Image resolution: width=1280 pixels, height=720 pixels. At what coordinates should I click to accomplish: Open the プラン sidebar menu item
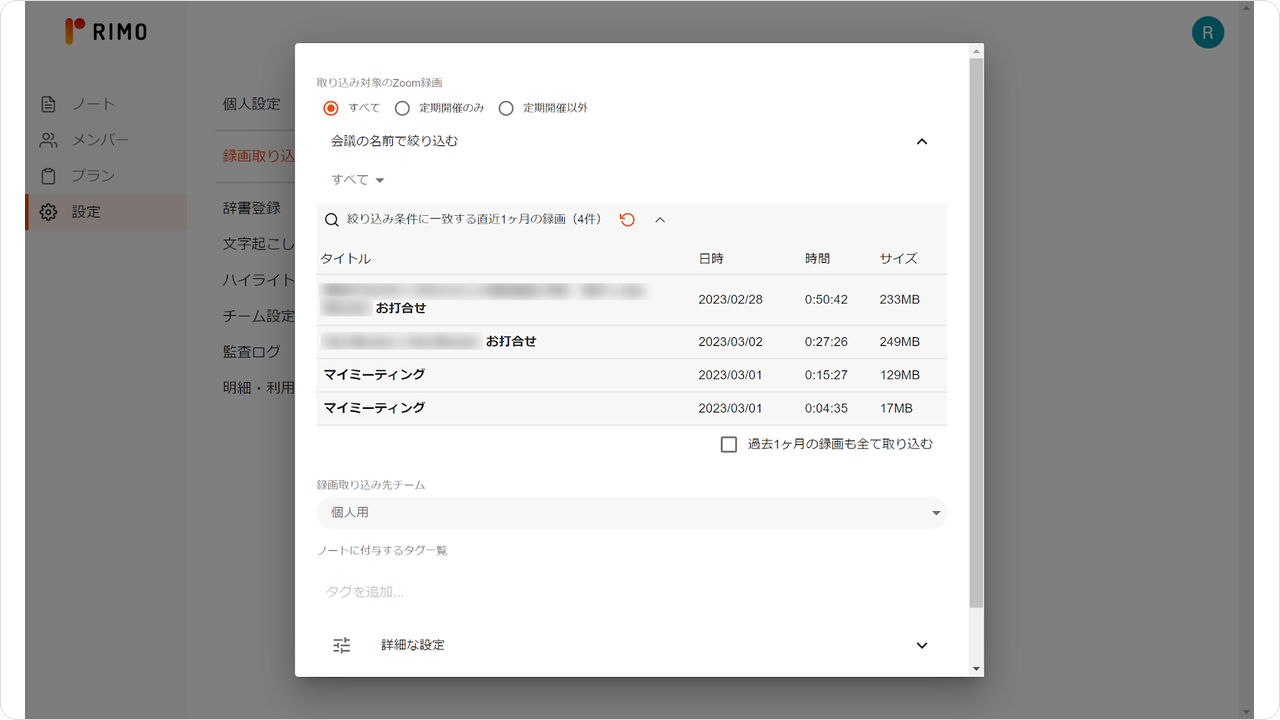point(106,176)
